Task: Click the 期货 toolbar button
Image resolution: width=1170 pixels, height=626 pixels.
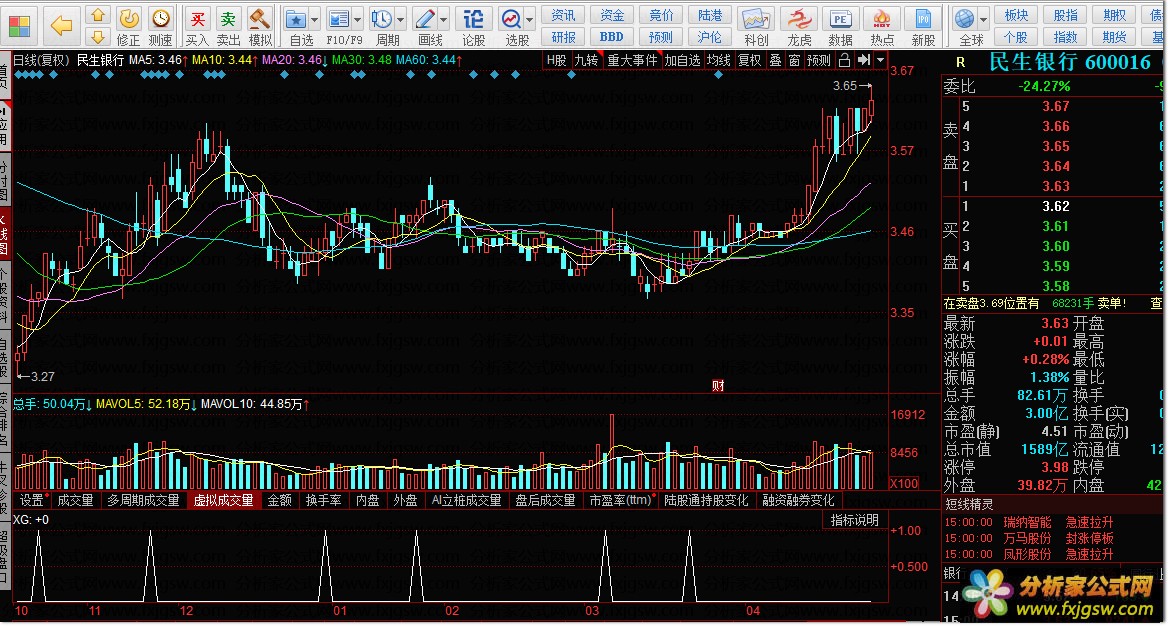Action: pos(1115,36)
